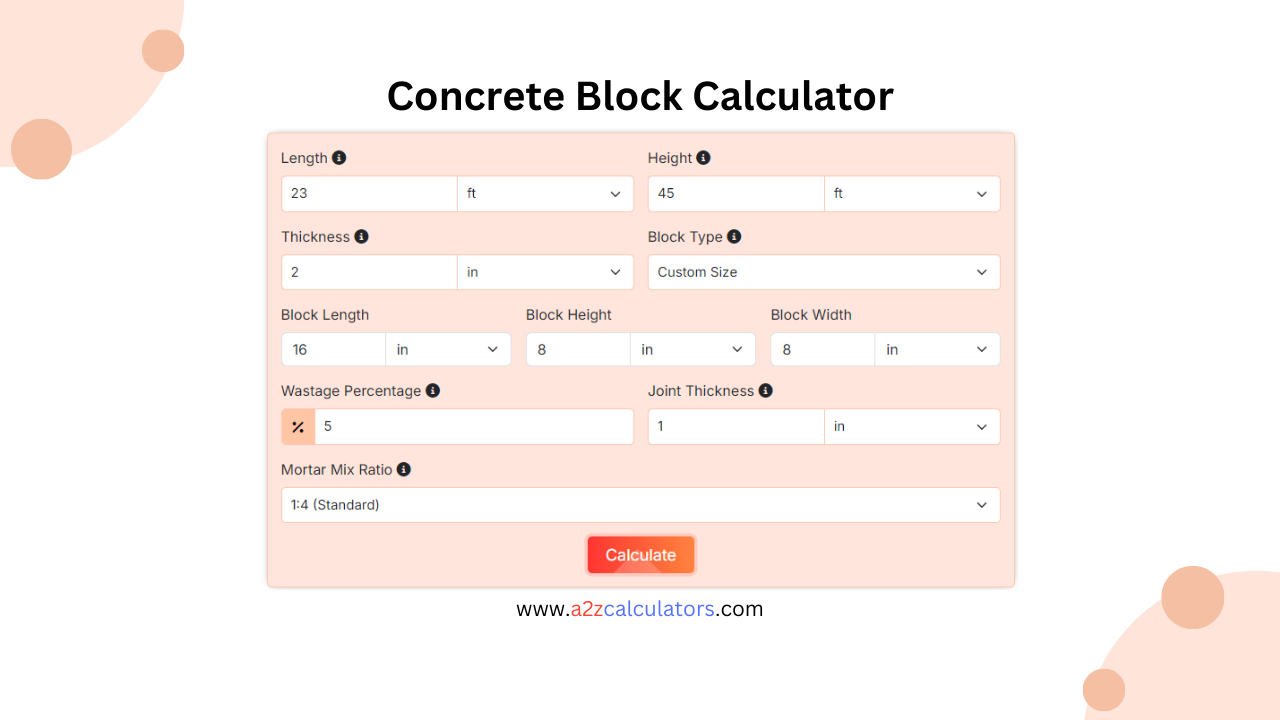
Task: Click the info icon beside Length
Action: pos(339,157)
